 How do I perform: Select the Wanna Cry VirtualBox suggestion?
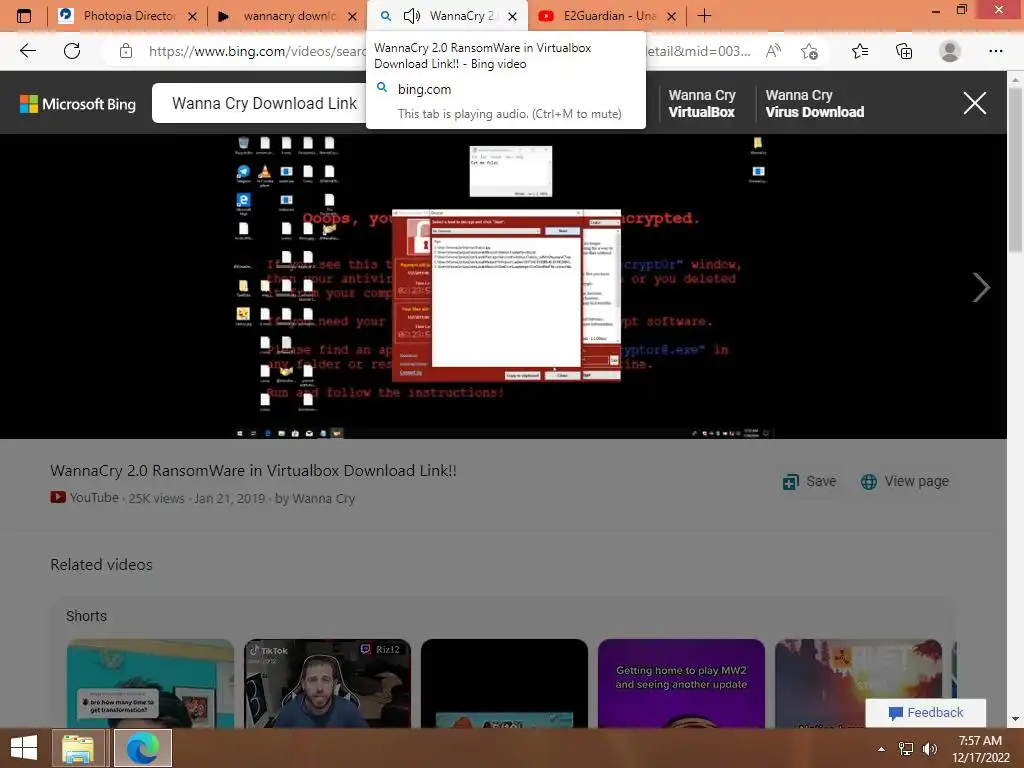pyautogui.click(x=702, y=103)
